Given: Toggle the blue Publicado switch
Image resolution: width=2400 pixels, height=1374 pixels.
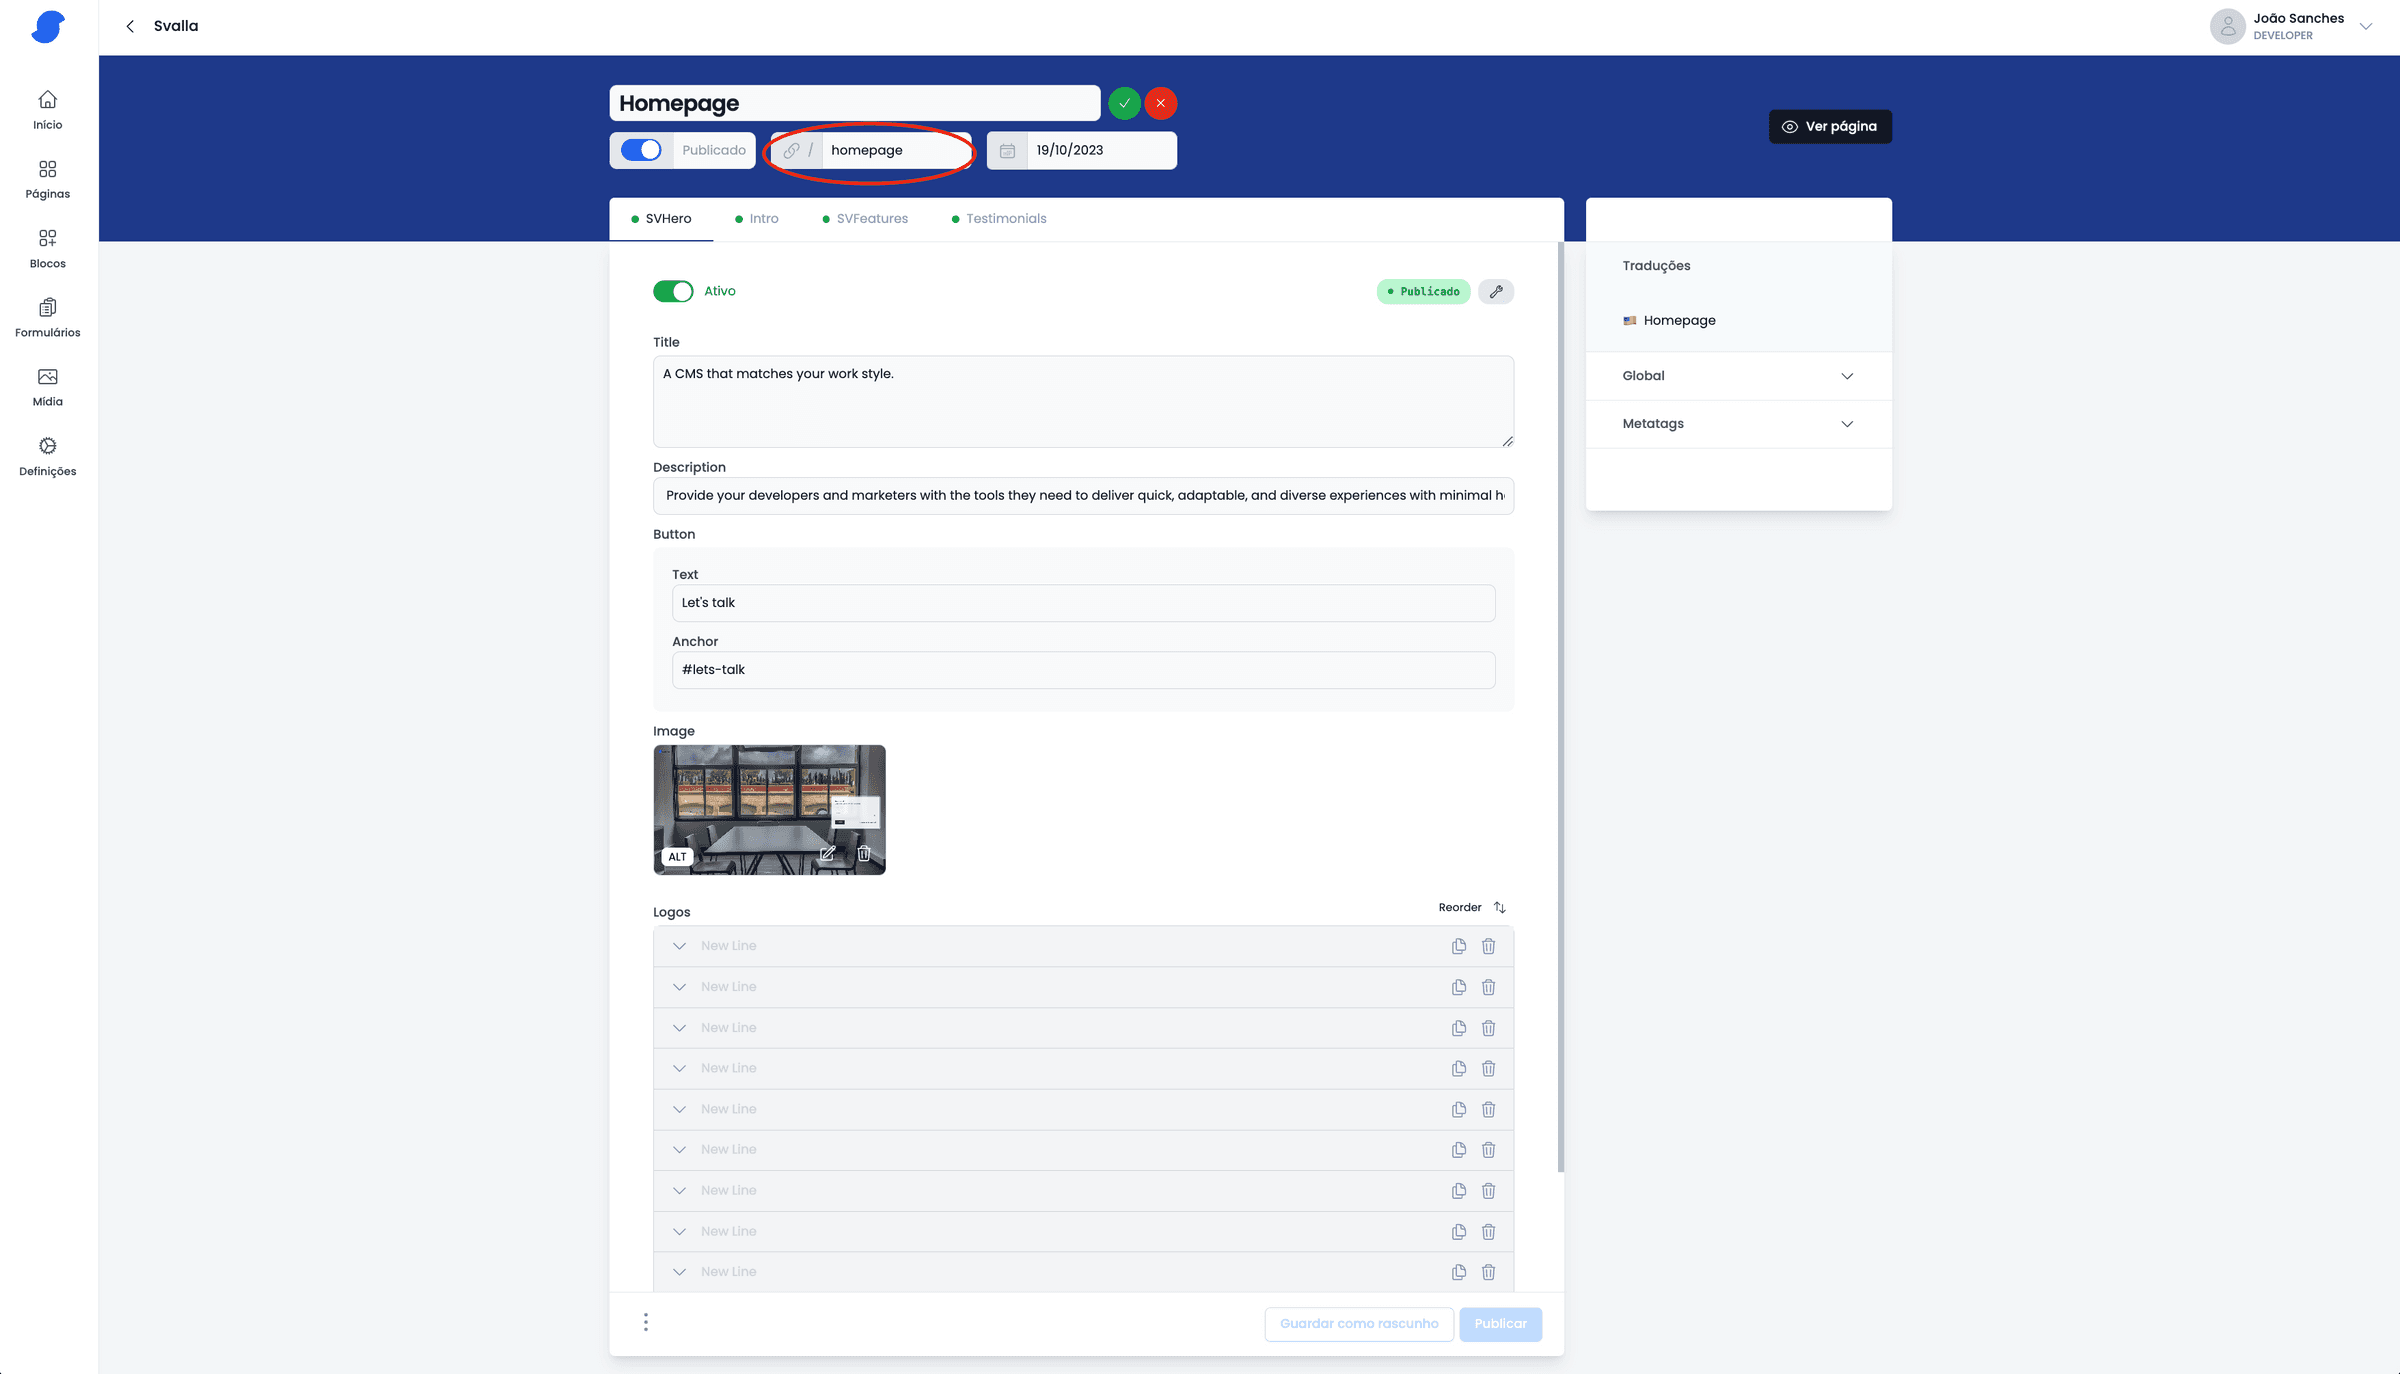Looking at the screenshot, I should (x=641, y=150).
